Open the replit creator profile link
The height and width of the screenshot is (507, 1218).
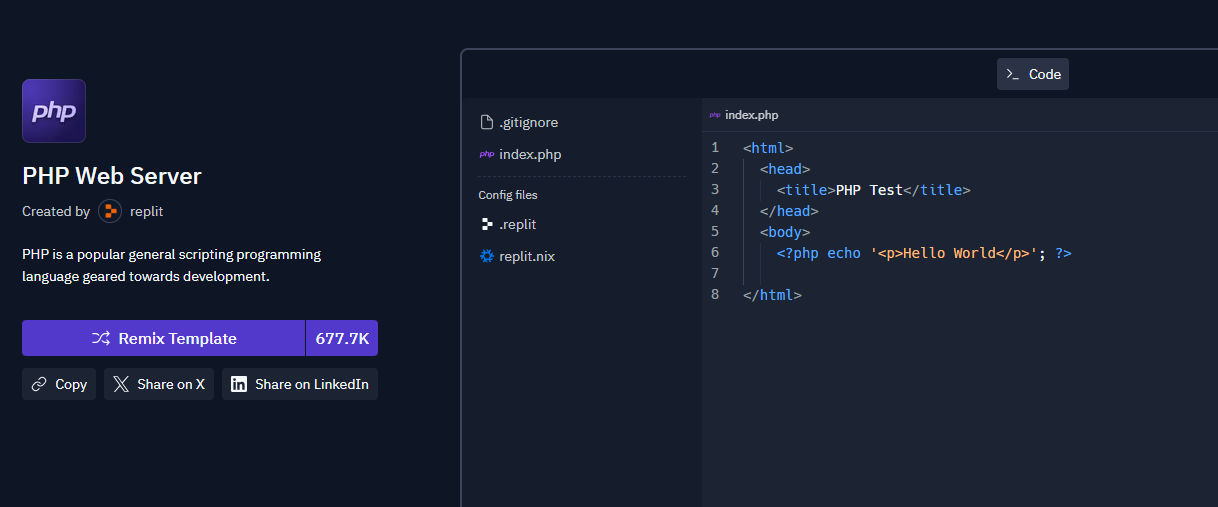coord(146,211)
